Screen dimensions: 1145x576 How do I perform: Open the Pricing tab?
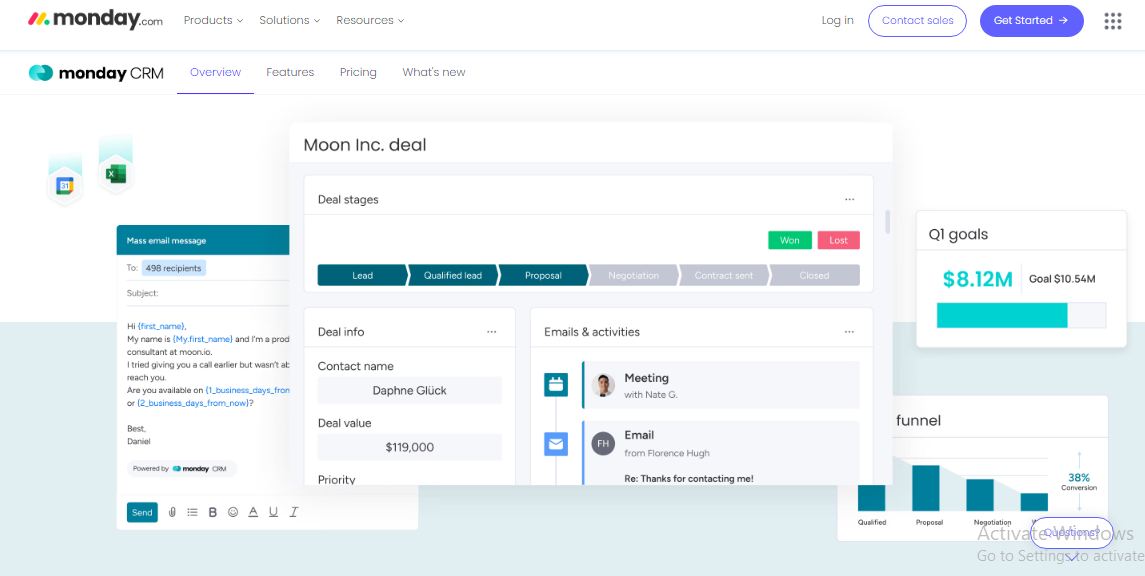click(358, 72)
